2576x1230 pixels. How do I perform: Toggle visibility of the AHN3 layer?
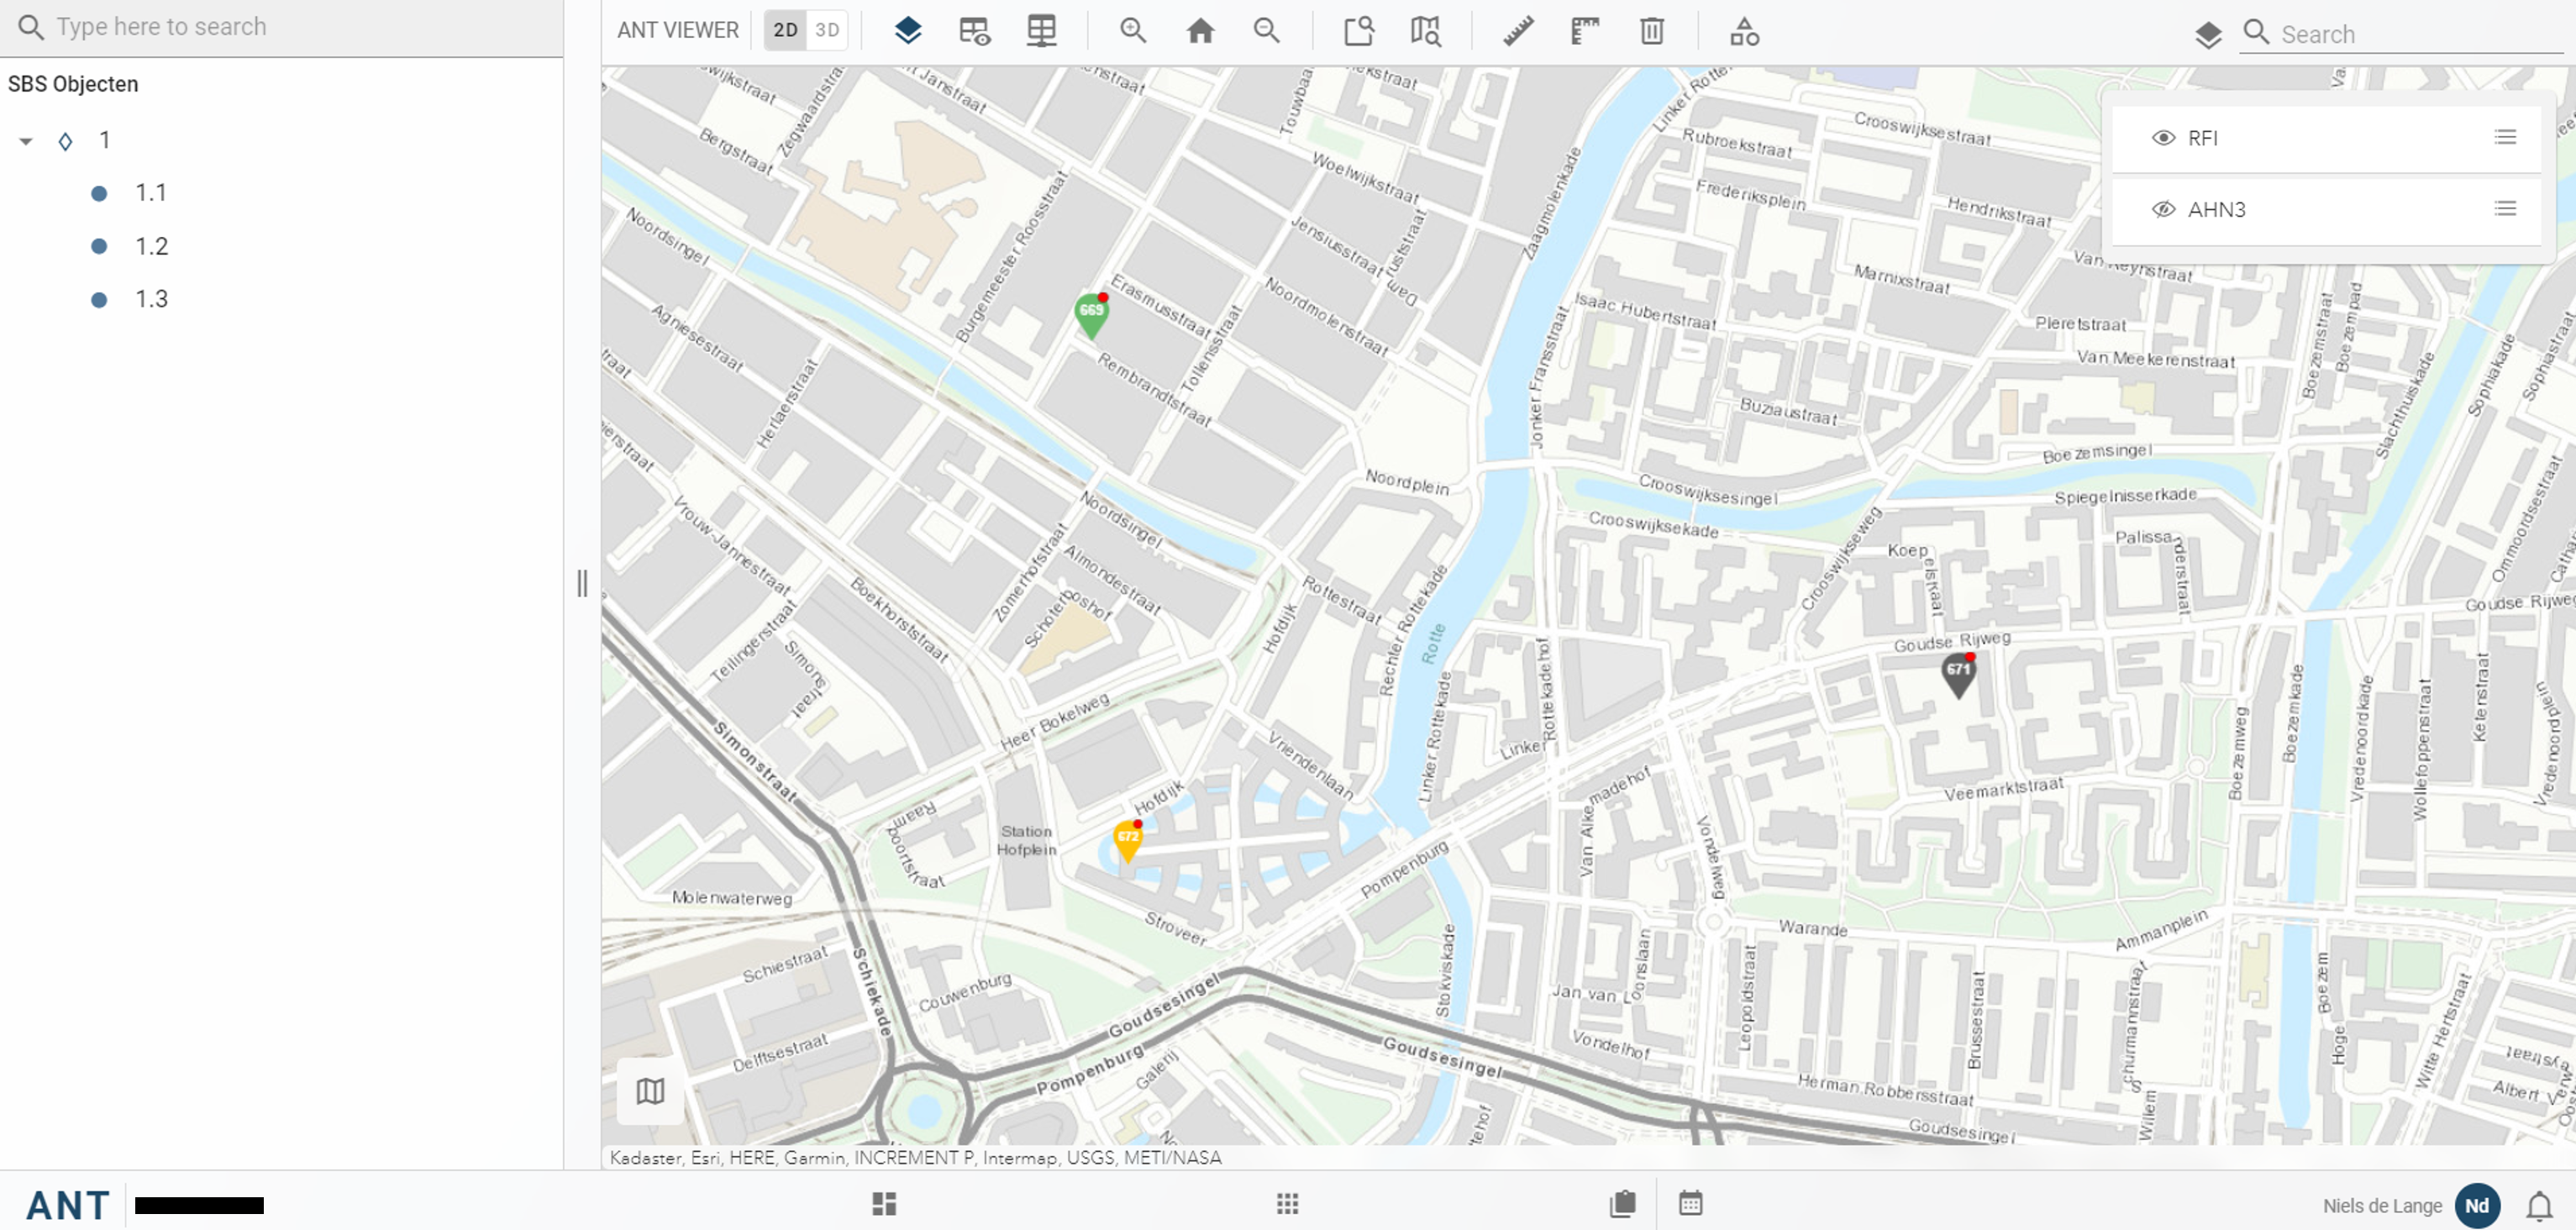(x=2163, y=209)
